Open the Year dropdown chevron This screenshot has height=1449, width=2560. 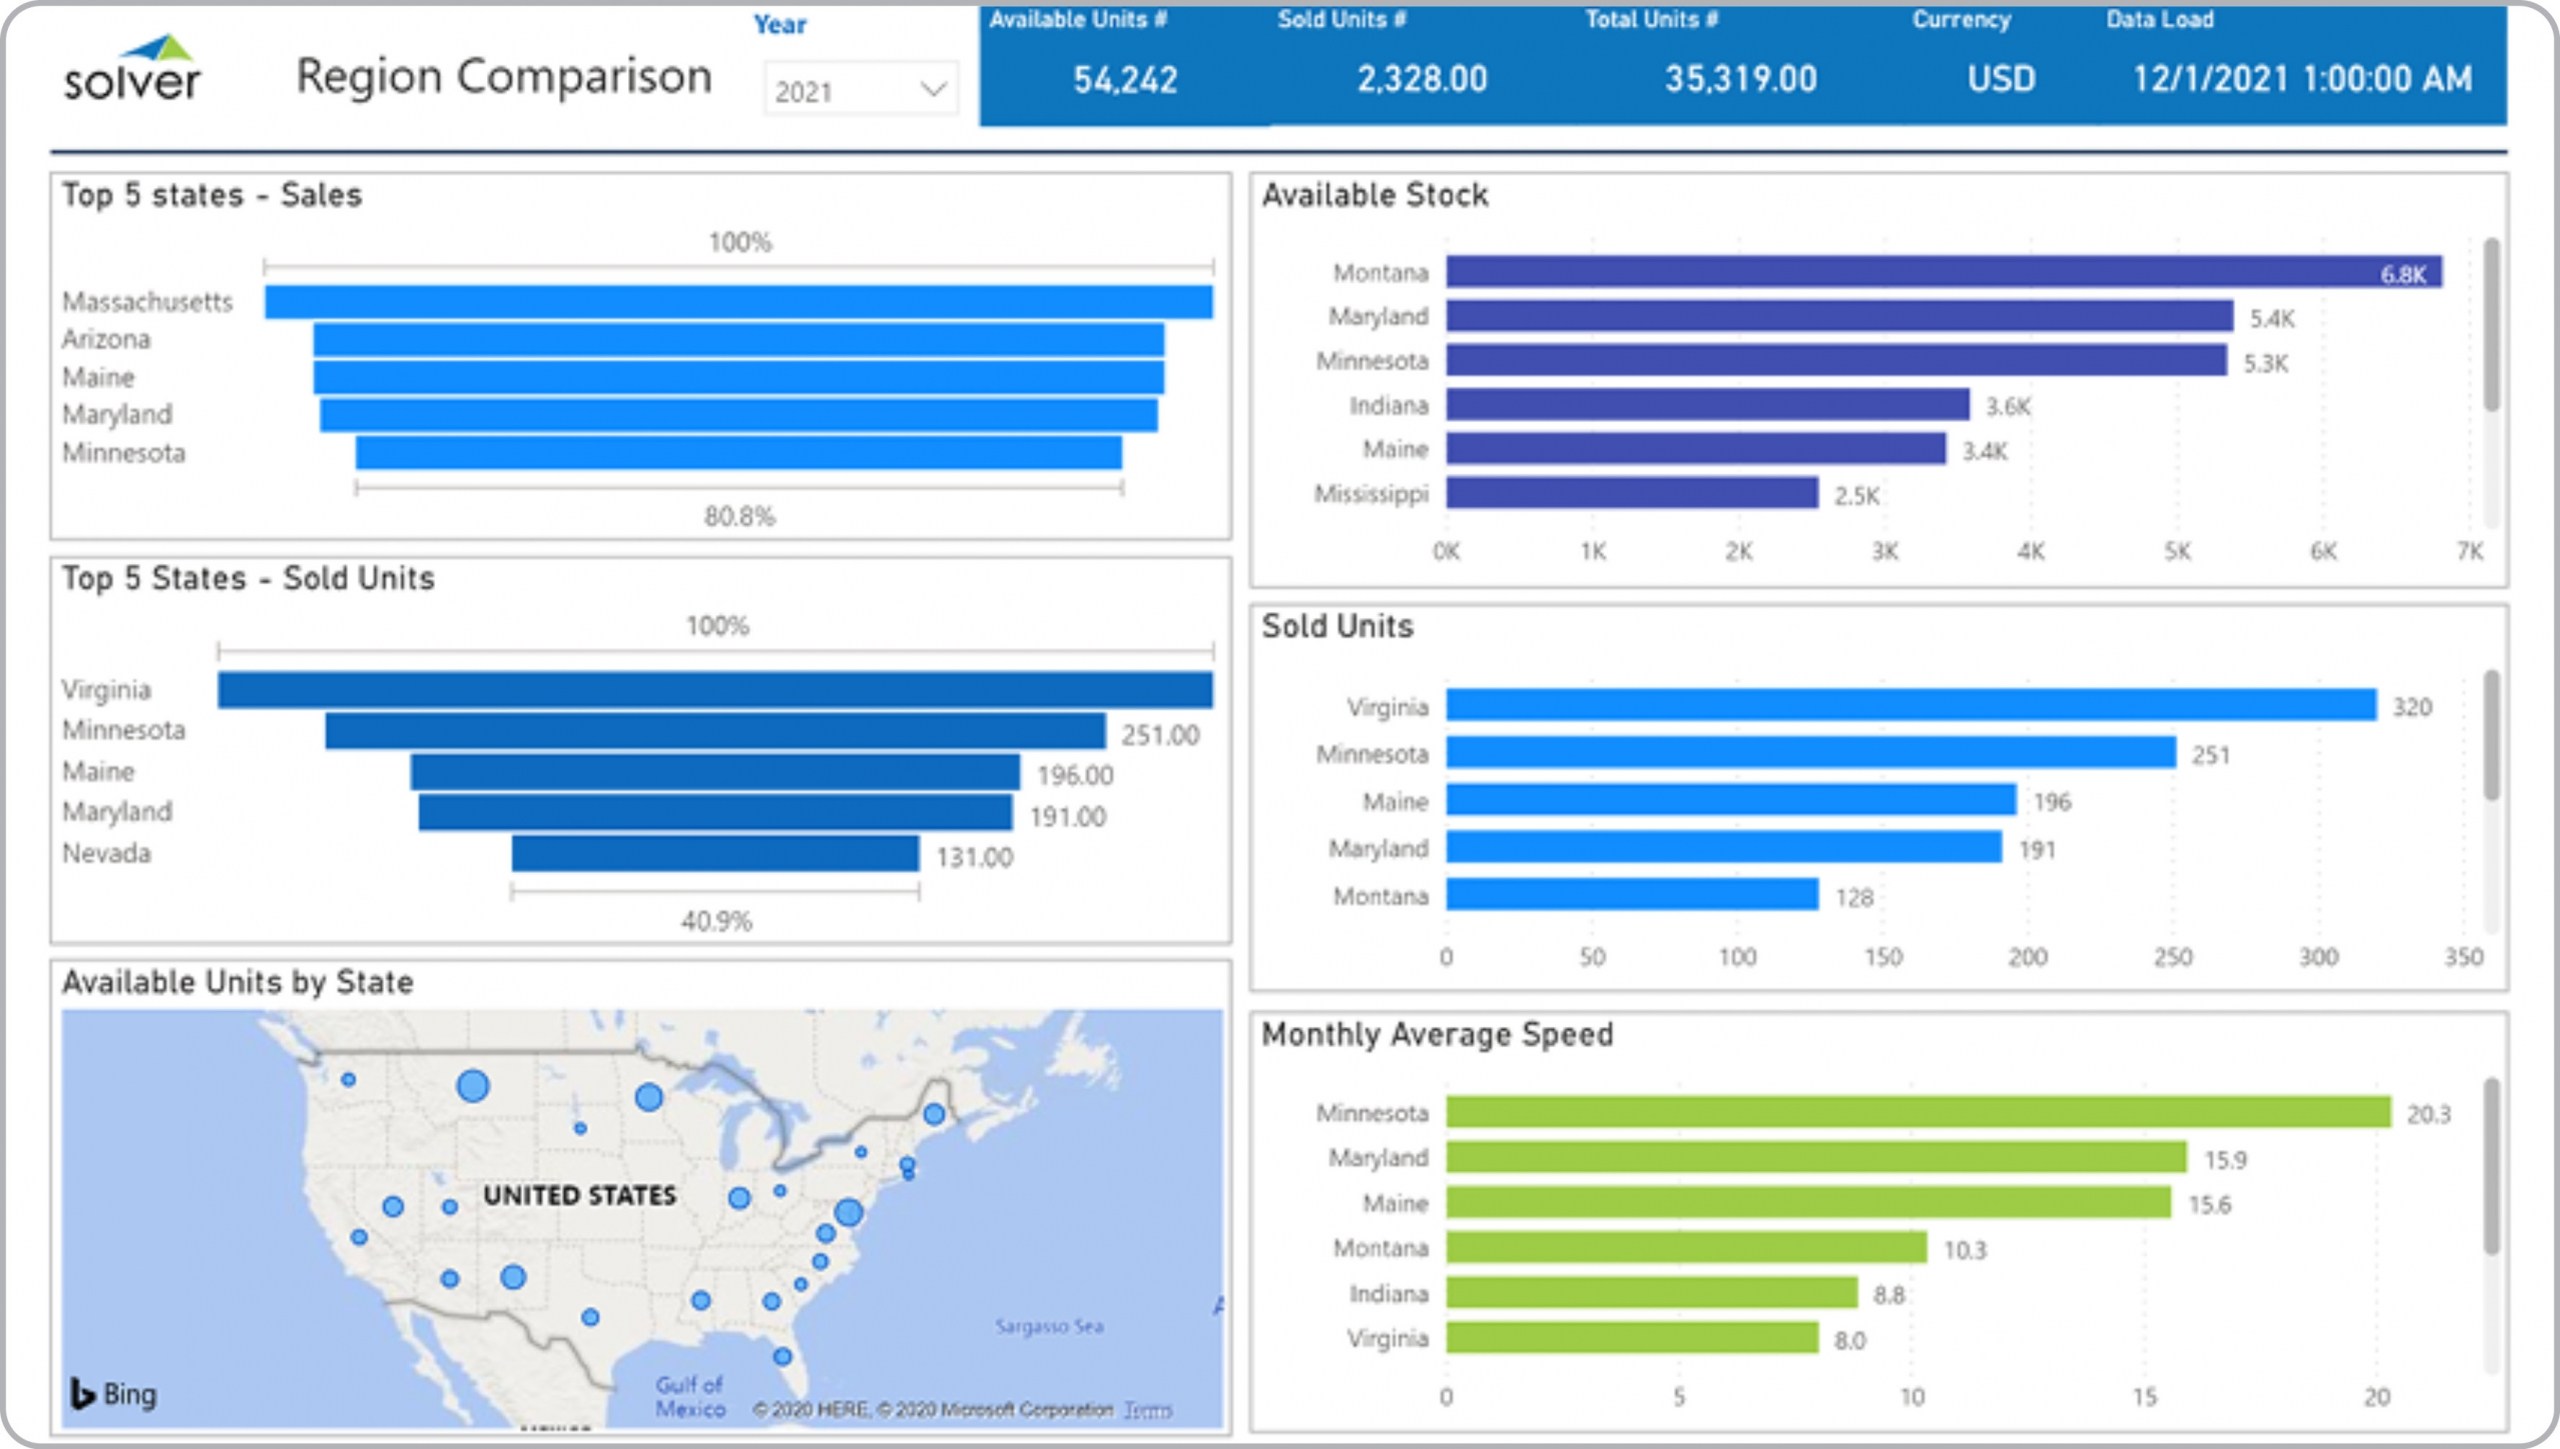click(932, 90)
